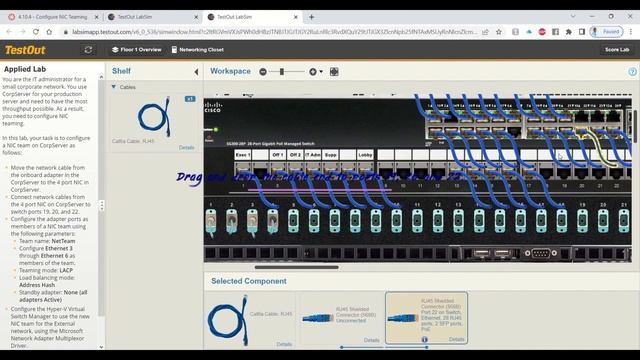
Task: Click the Paused profile button
Action: pyautogui.click(x=607, y=32)
